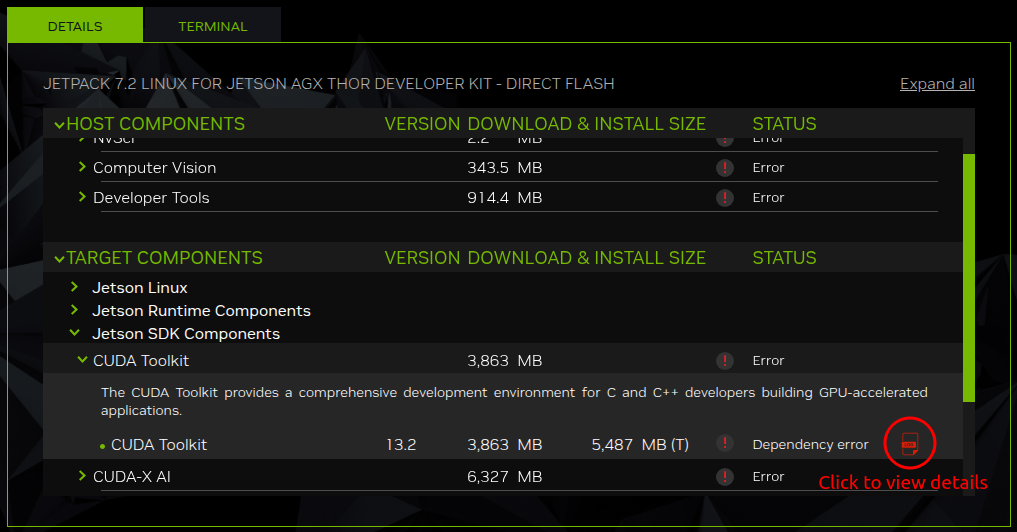Click Dependency error warning icon
This screenshot has width=1017, height=532.
(x=724, y=443)
